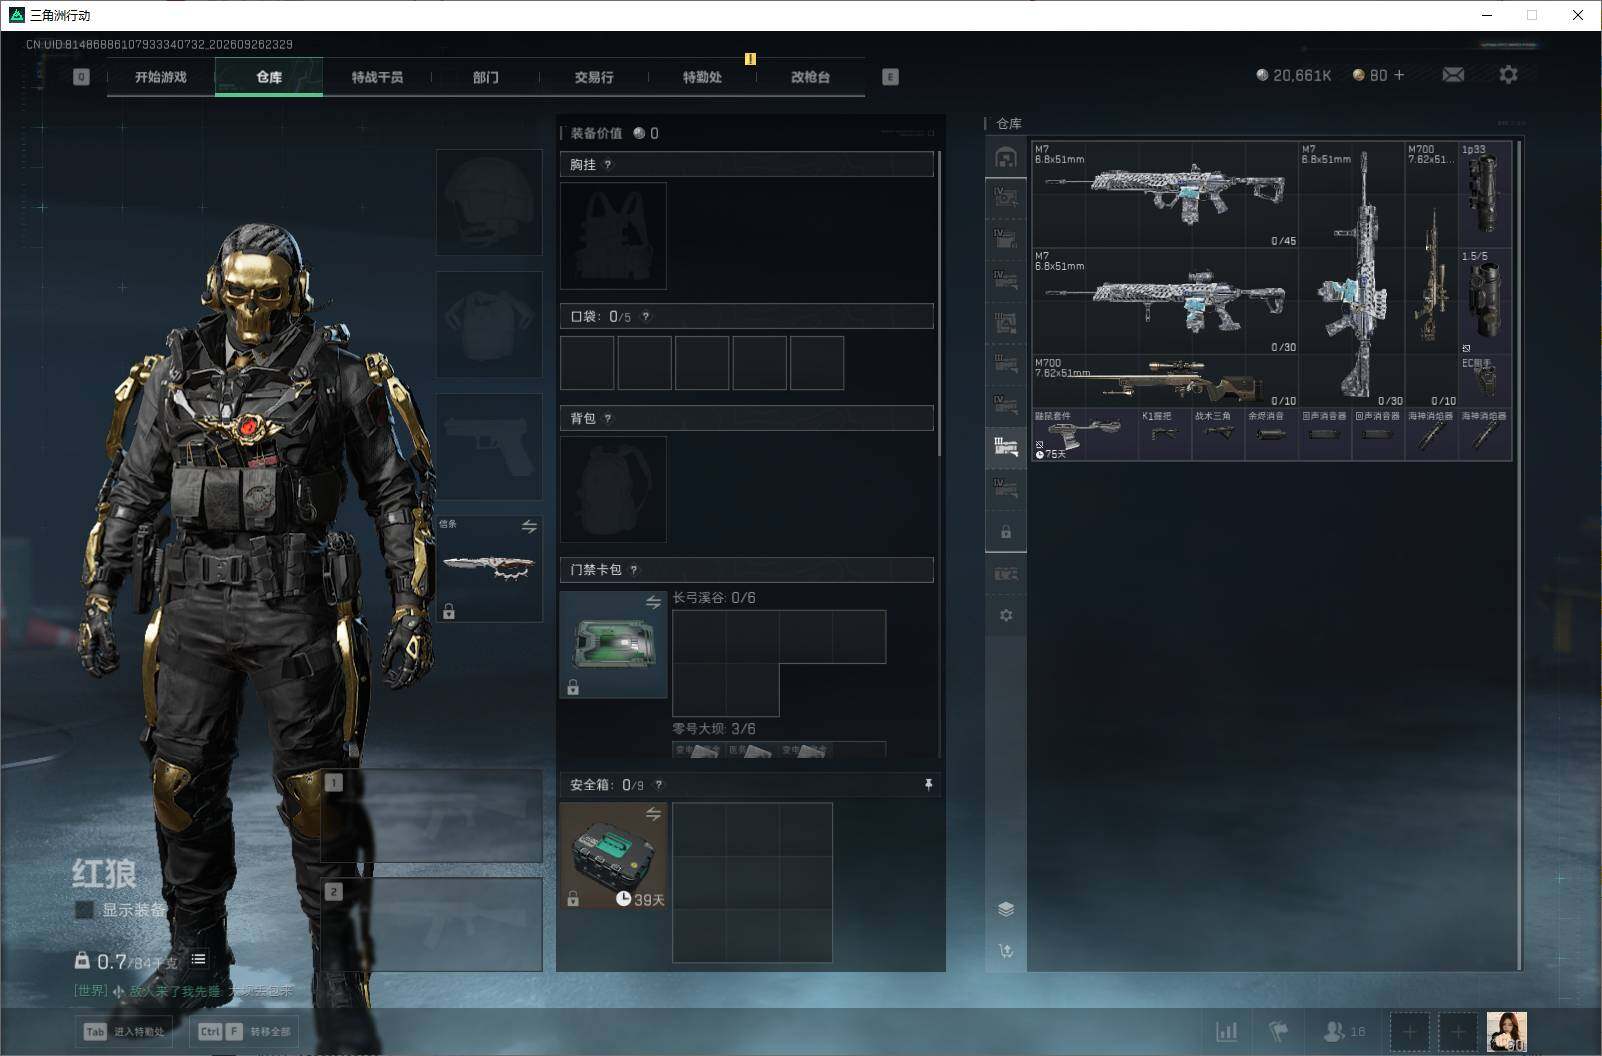Toggle the pin icon on 安全箱 header

[928, 785]
